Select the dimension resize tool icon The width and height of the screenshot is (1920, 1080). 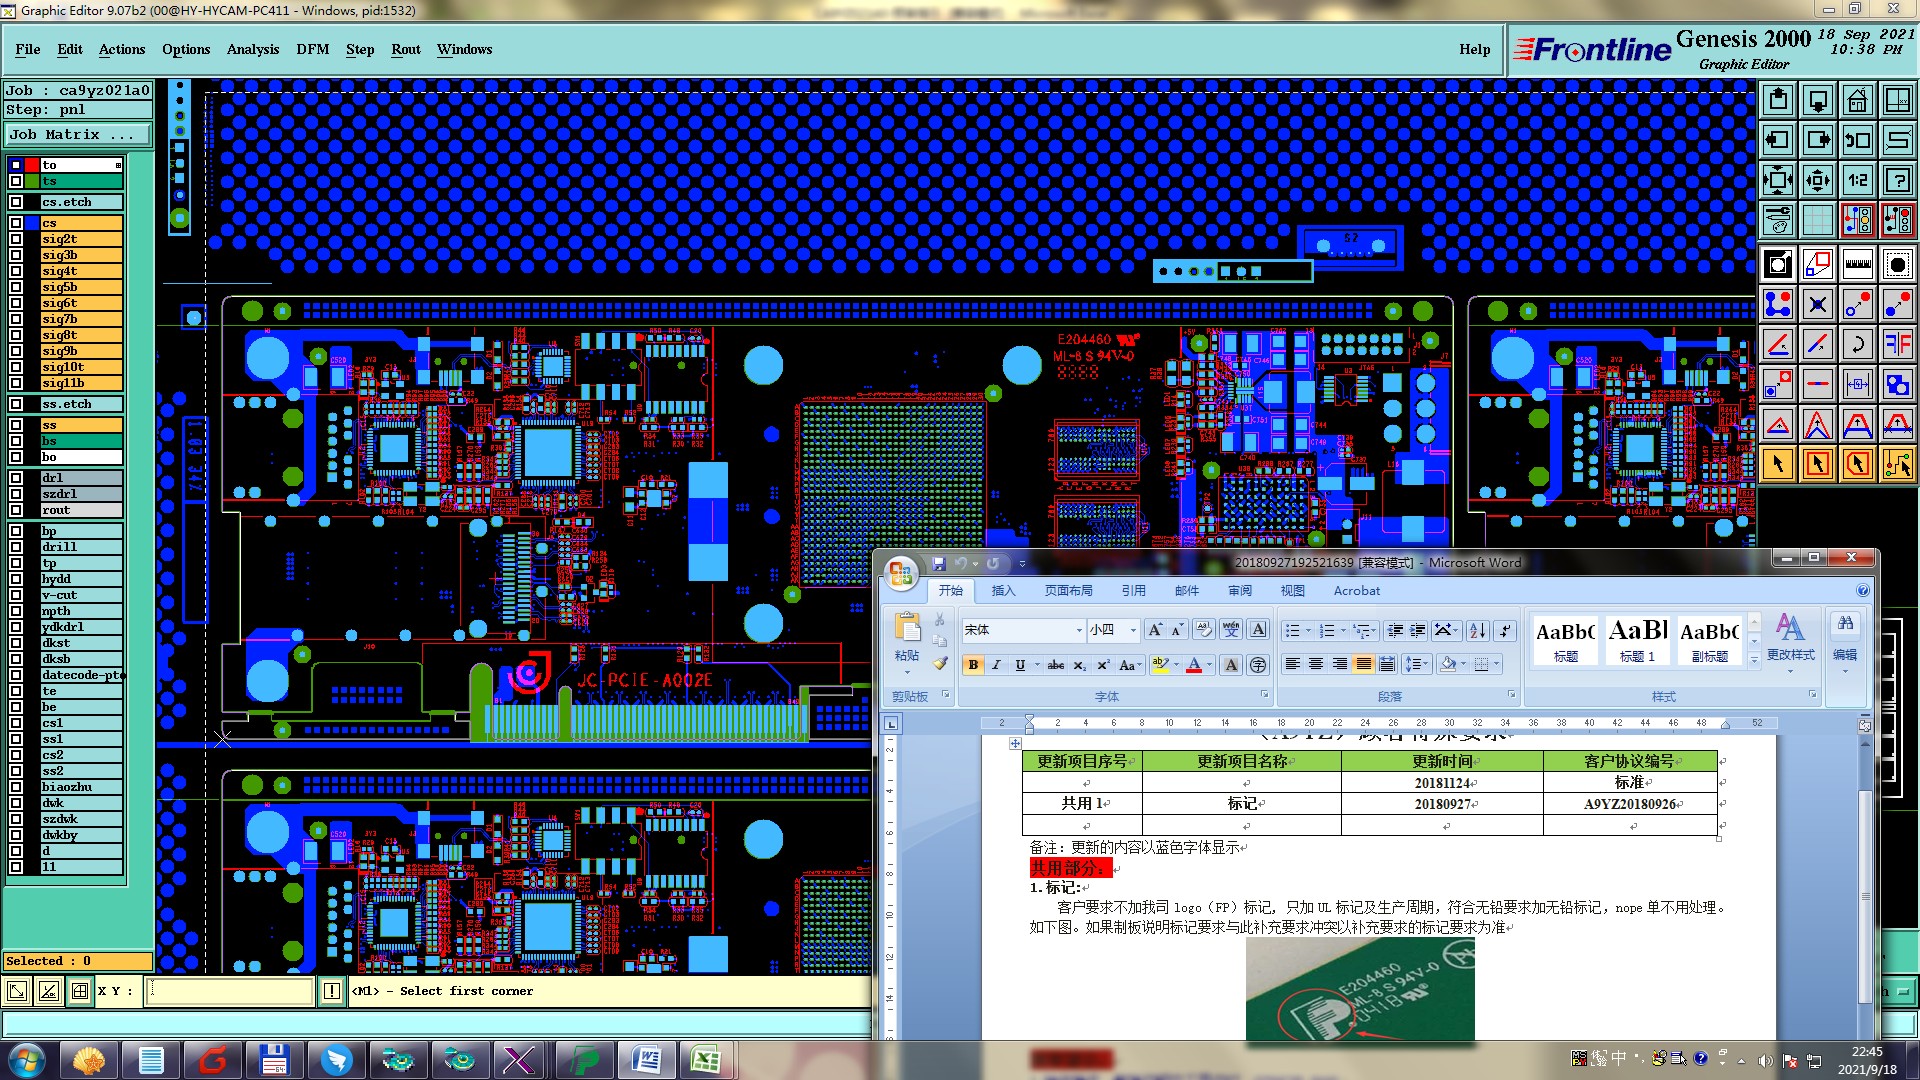[x=1858, y=384]
